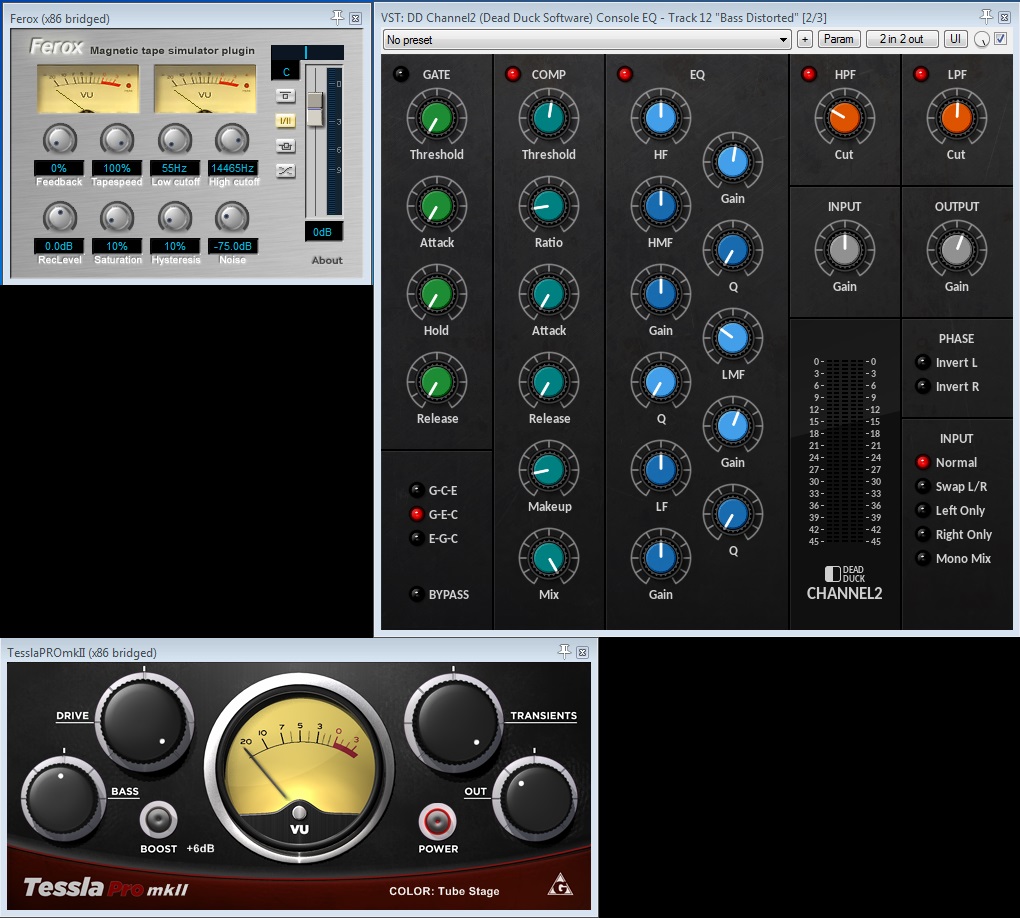Click the top limiter icon button in Ferox
Viewport: 1020px width, 918px height.
pyautogui.click(x=286, y=96)
